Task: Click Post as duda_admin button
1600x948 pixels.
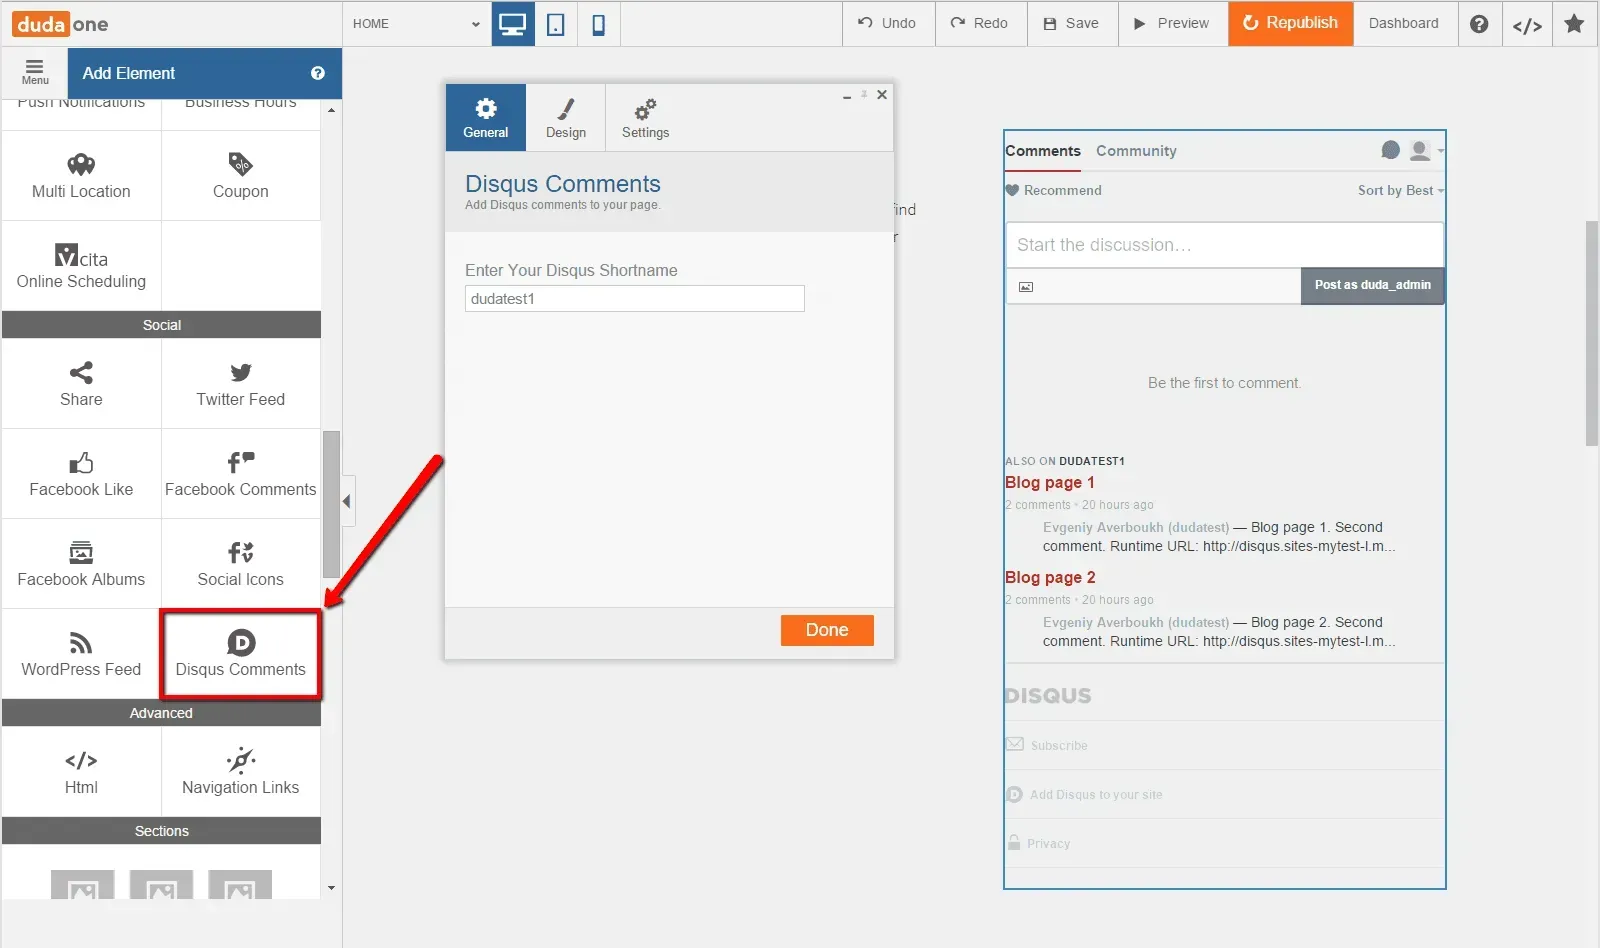Action: click(x=1372, y=286)
